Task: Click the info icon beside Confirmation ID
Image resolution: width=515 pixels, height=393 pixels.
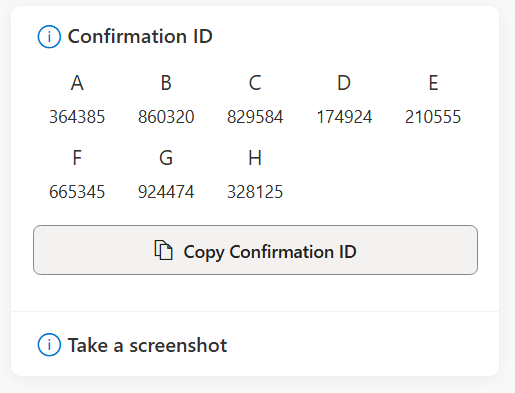Action: [49, 37]
